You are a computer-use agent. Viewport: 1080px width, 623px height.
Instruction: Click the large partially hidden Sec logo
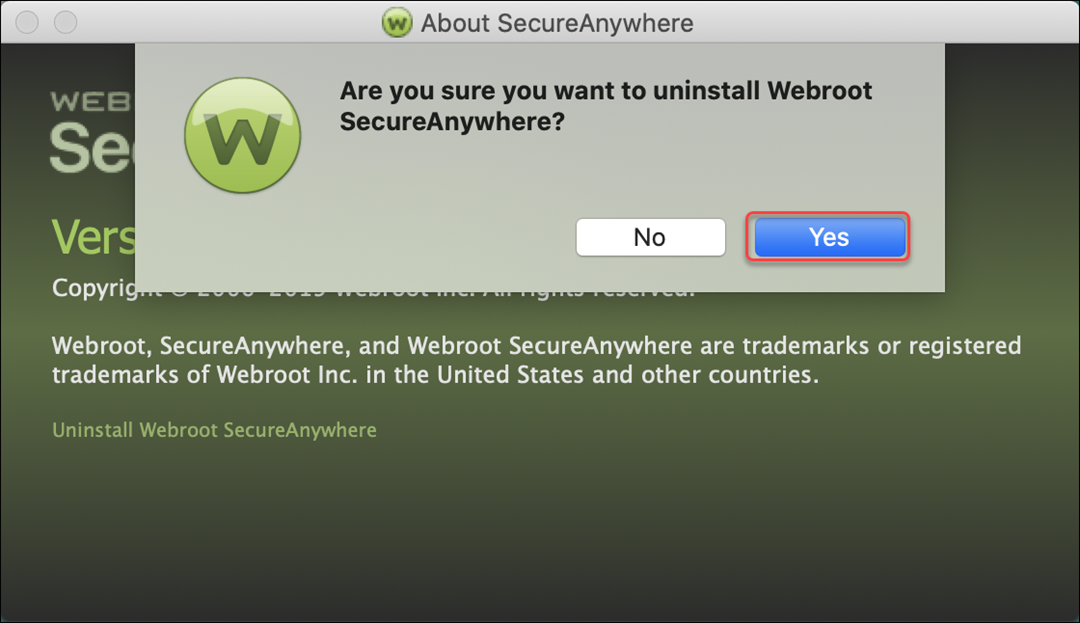(x=90, y=148)
